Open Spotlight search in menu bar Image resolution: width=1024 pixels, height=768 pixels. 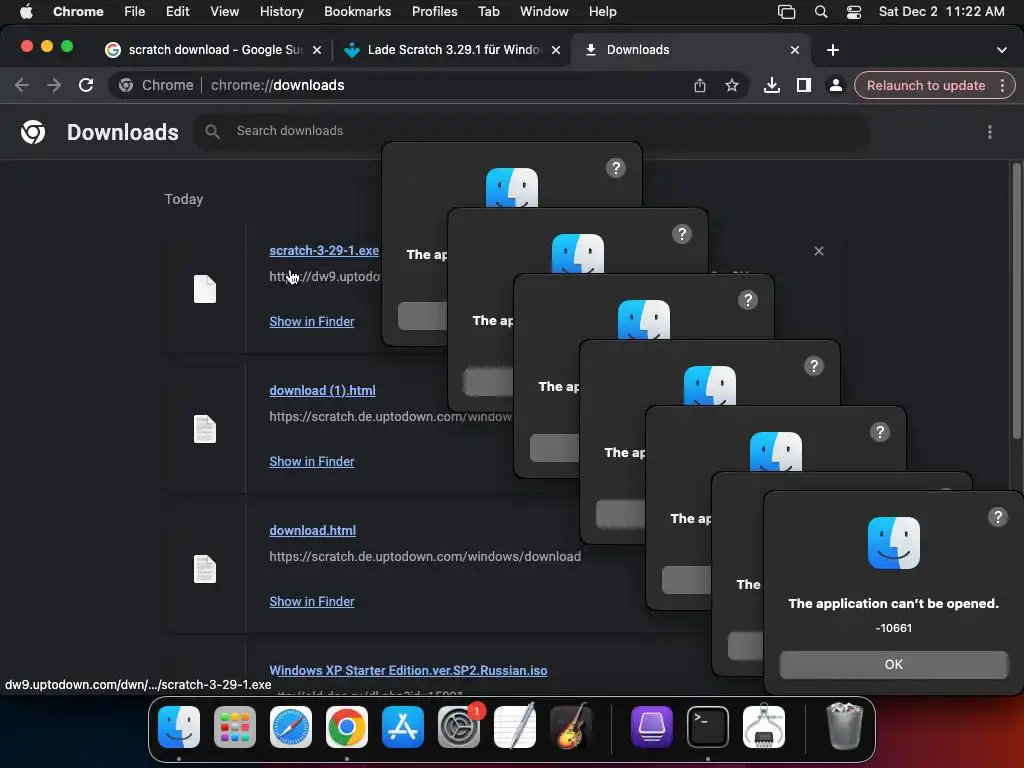821,12
